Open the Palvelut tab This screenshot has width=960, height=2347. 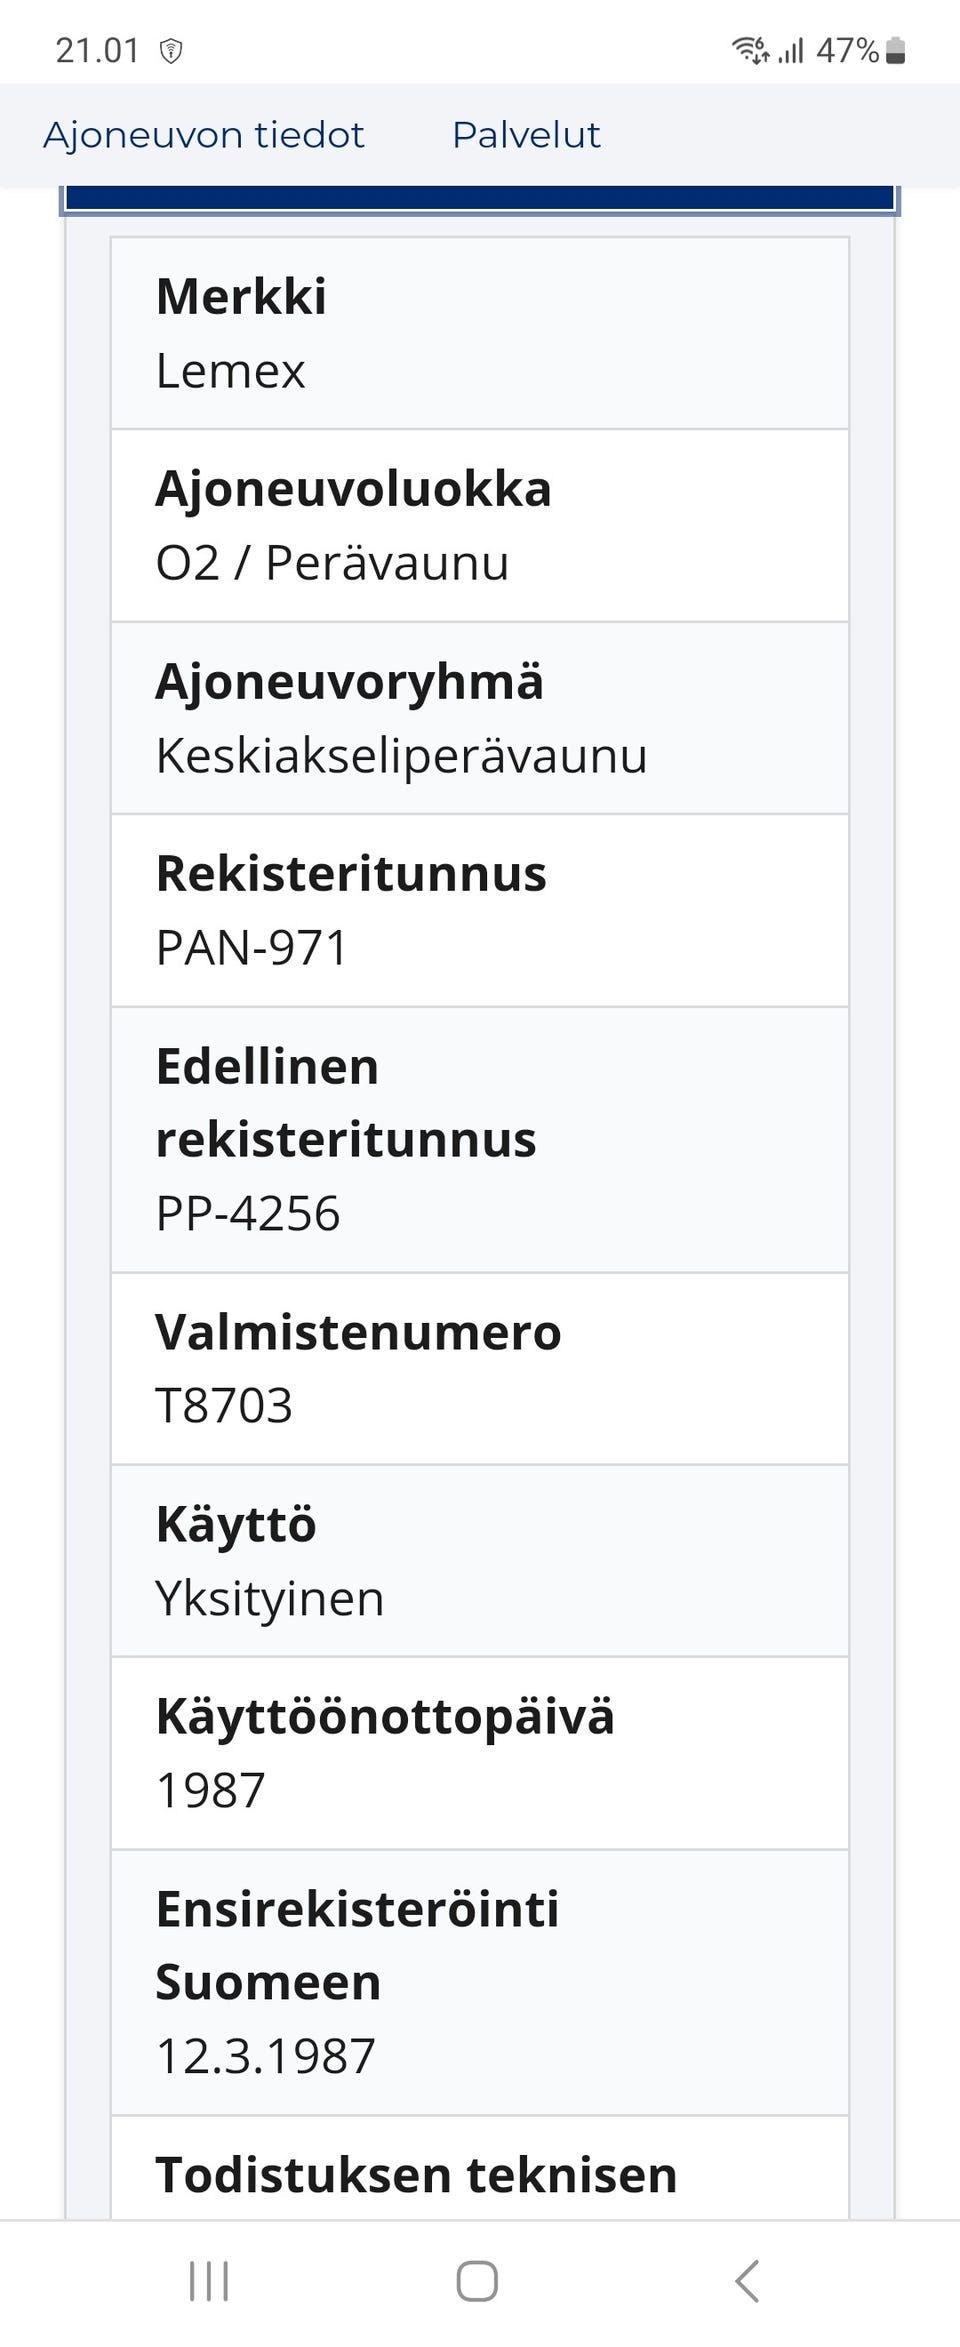pos(526,135)
